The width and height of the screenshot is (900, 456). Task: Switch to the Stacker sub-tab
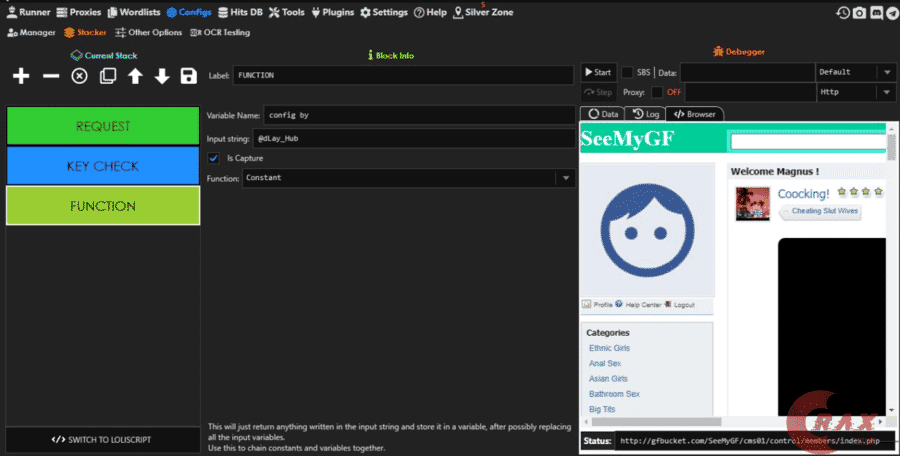85,33
